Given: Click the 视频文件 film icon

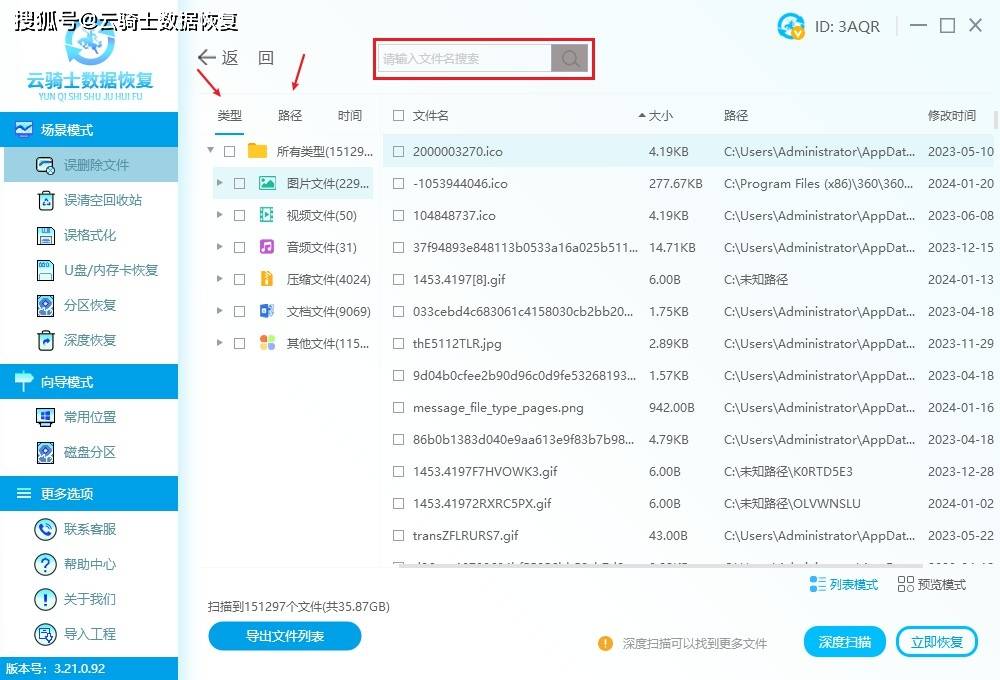Looking at the screenshot, I should click(x=267, y=215).
